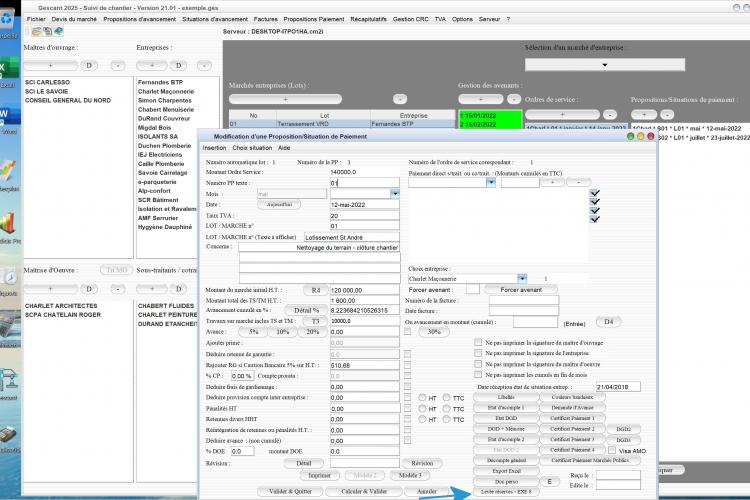
Task: Tick 'Ne pas imprimer la signature du maître d'ouvrage'
Action: point(478,342)
